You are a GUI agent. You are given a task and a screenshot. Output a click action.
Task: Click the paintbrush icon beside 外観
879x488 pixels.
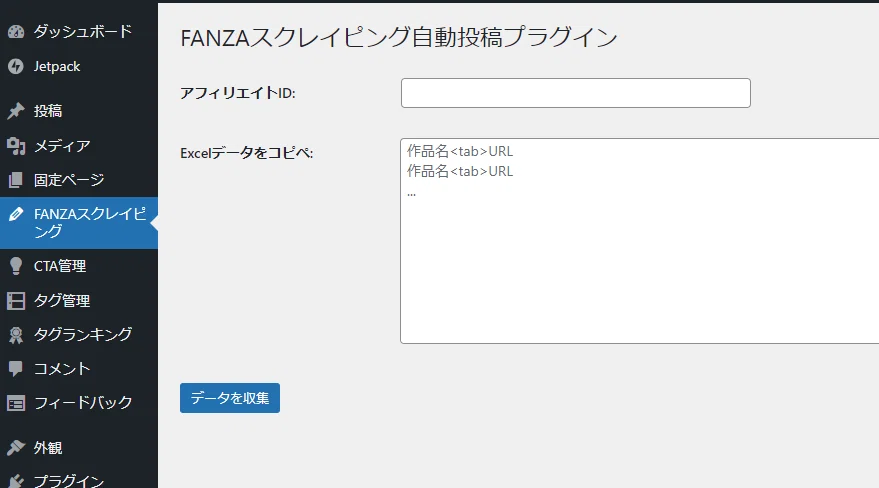pos(16,448)
